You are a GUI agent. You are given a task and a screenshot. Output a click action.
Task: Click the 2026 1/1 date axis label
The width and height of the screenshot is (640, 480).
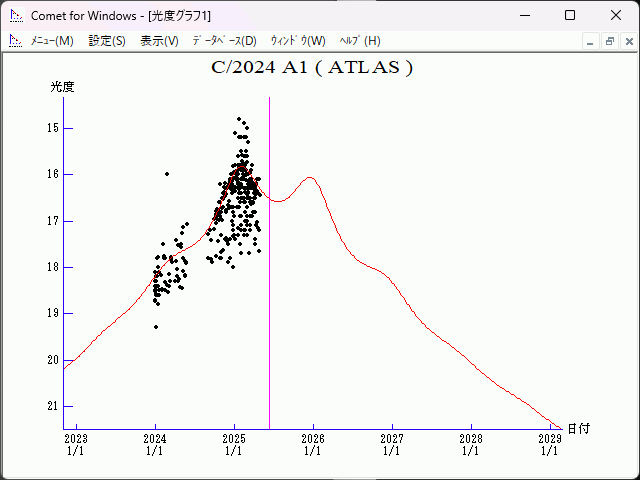313,445
